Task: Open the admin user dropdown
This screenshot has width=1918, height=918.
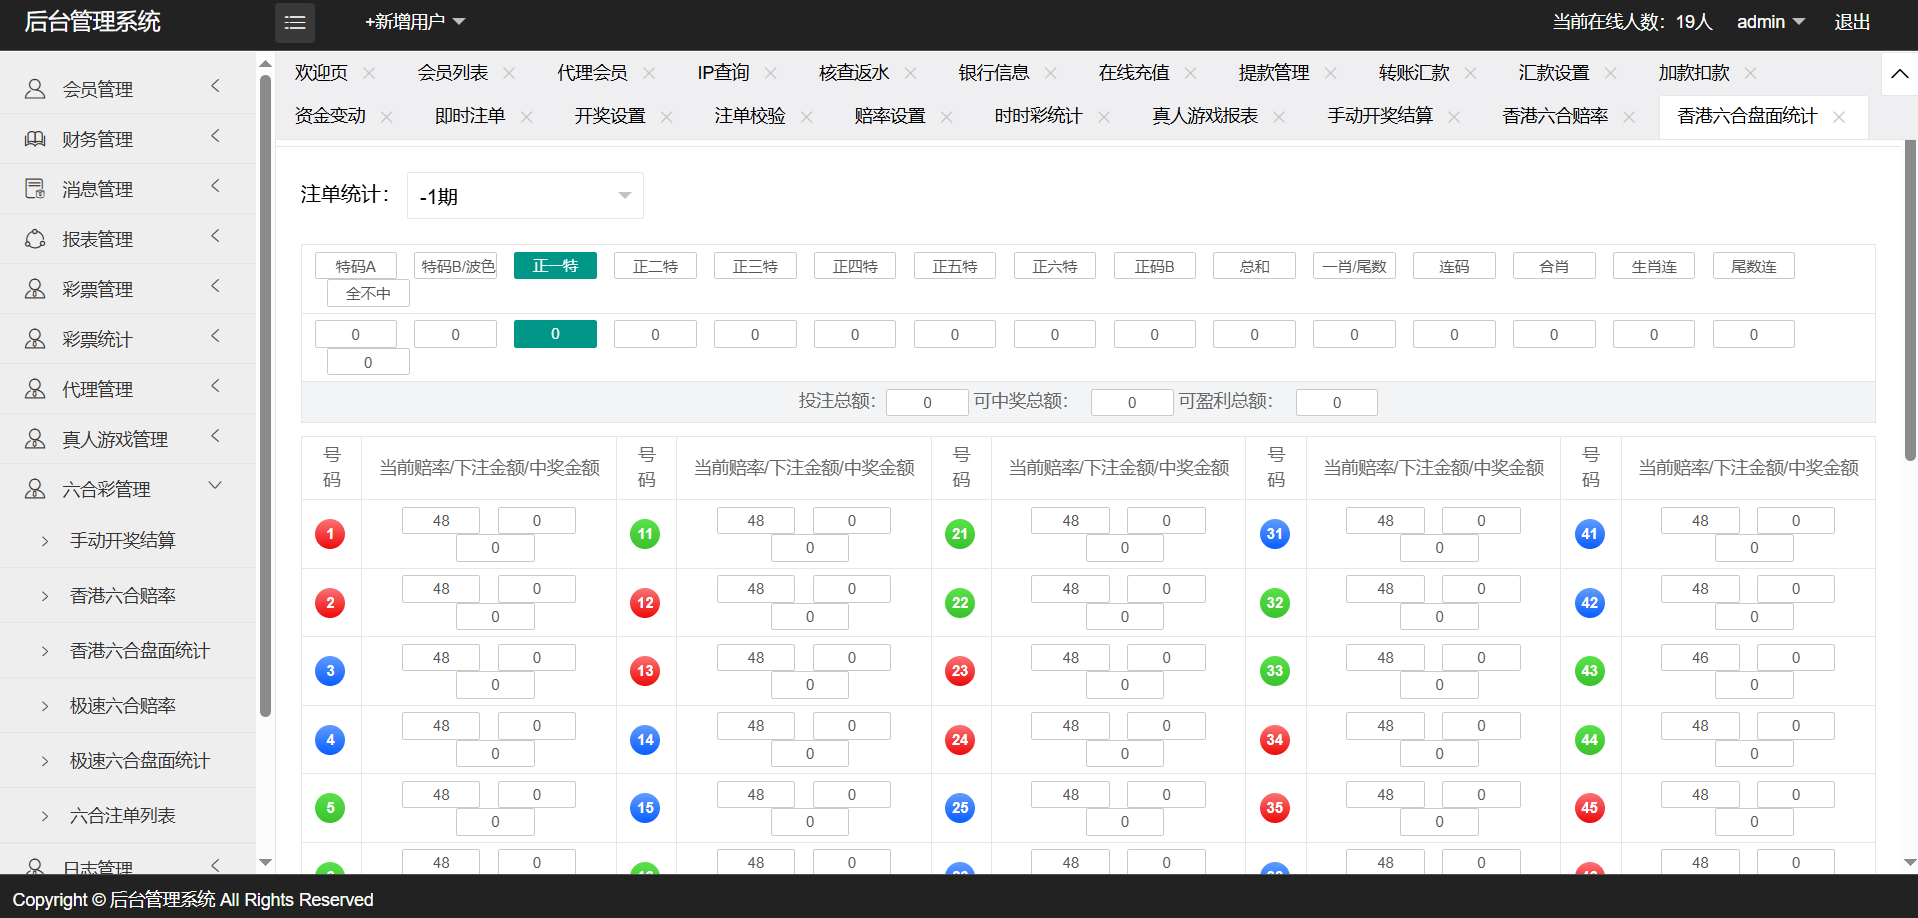Action: tap(1770, 22)
